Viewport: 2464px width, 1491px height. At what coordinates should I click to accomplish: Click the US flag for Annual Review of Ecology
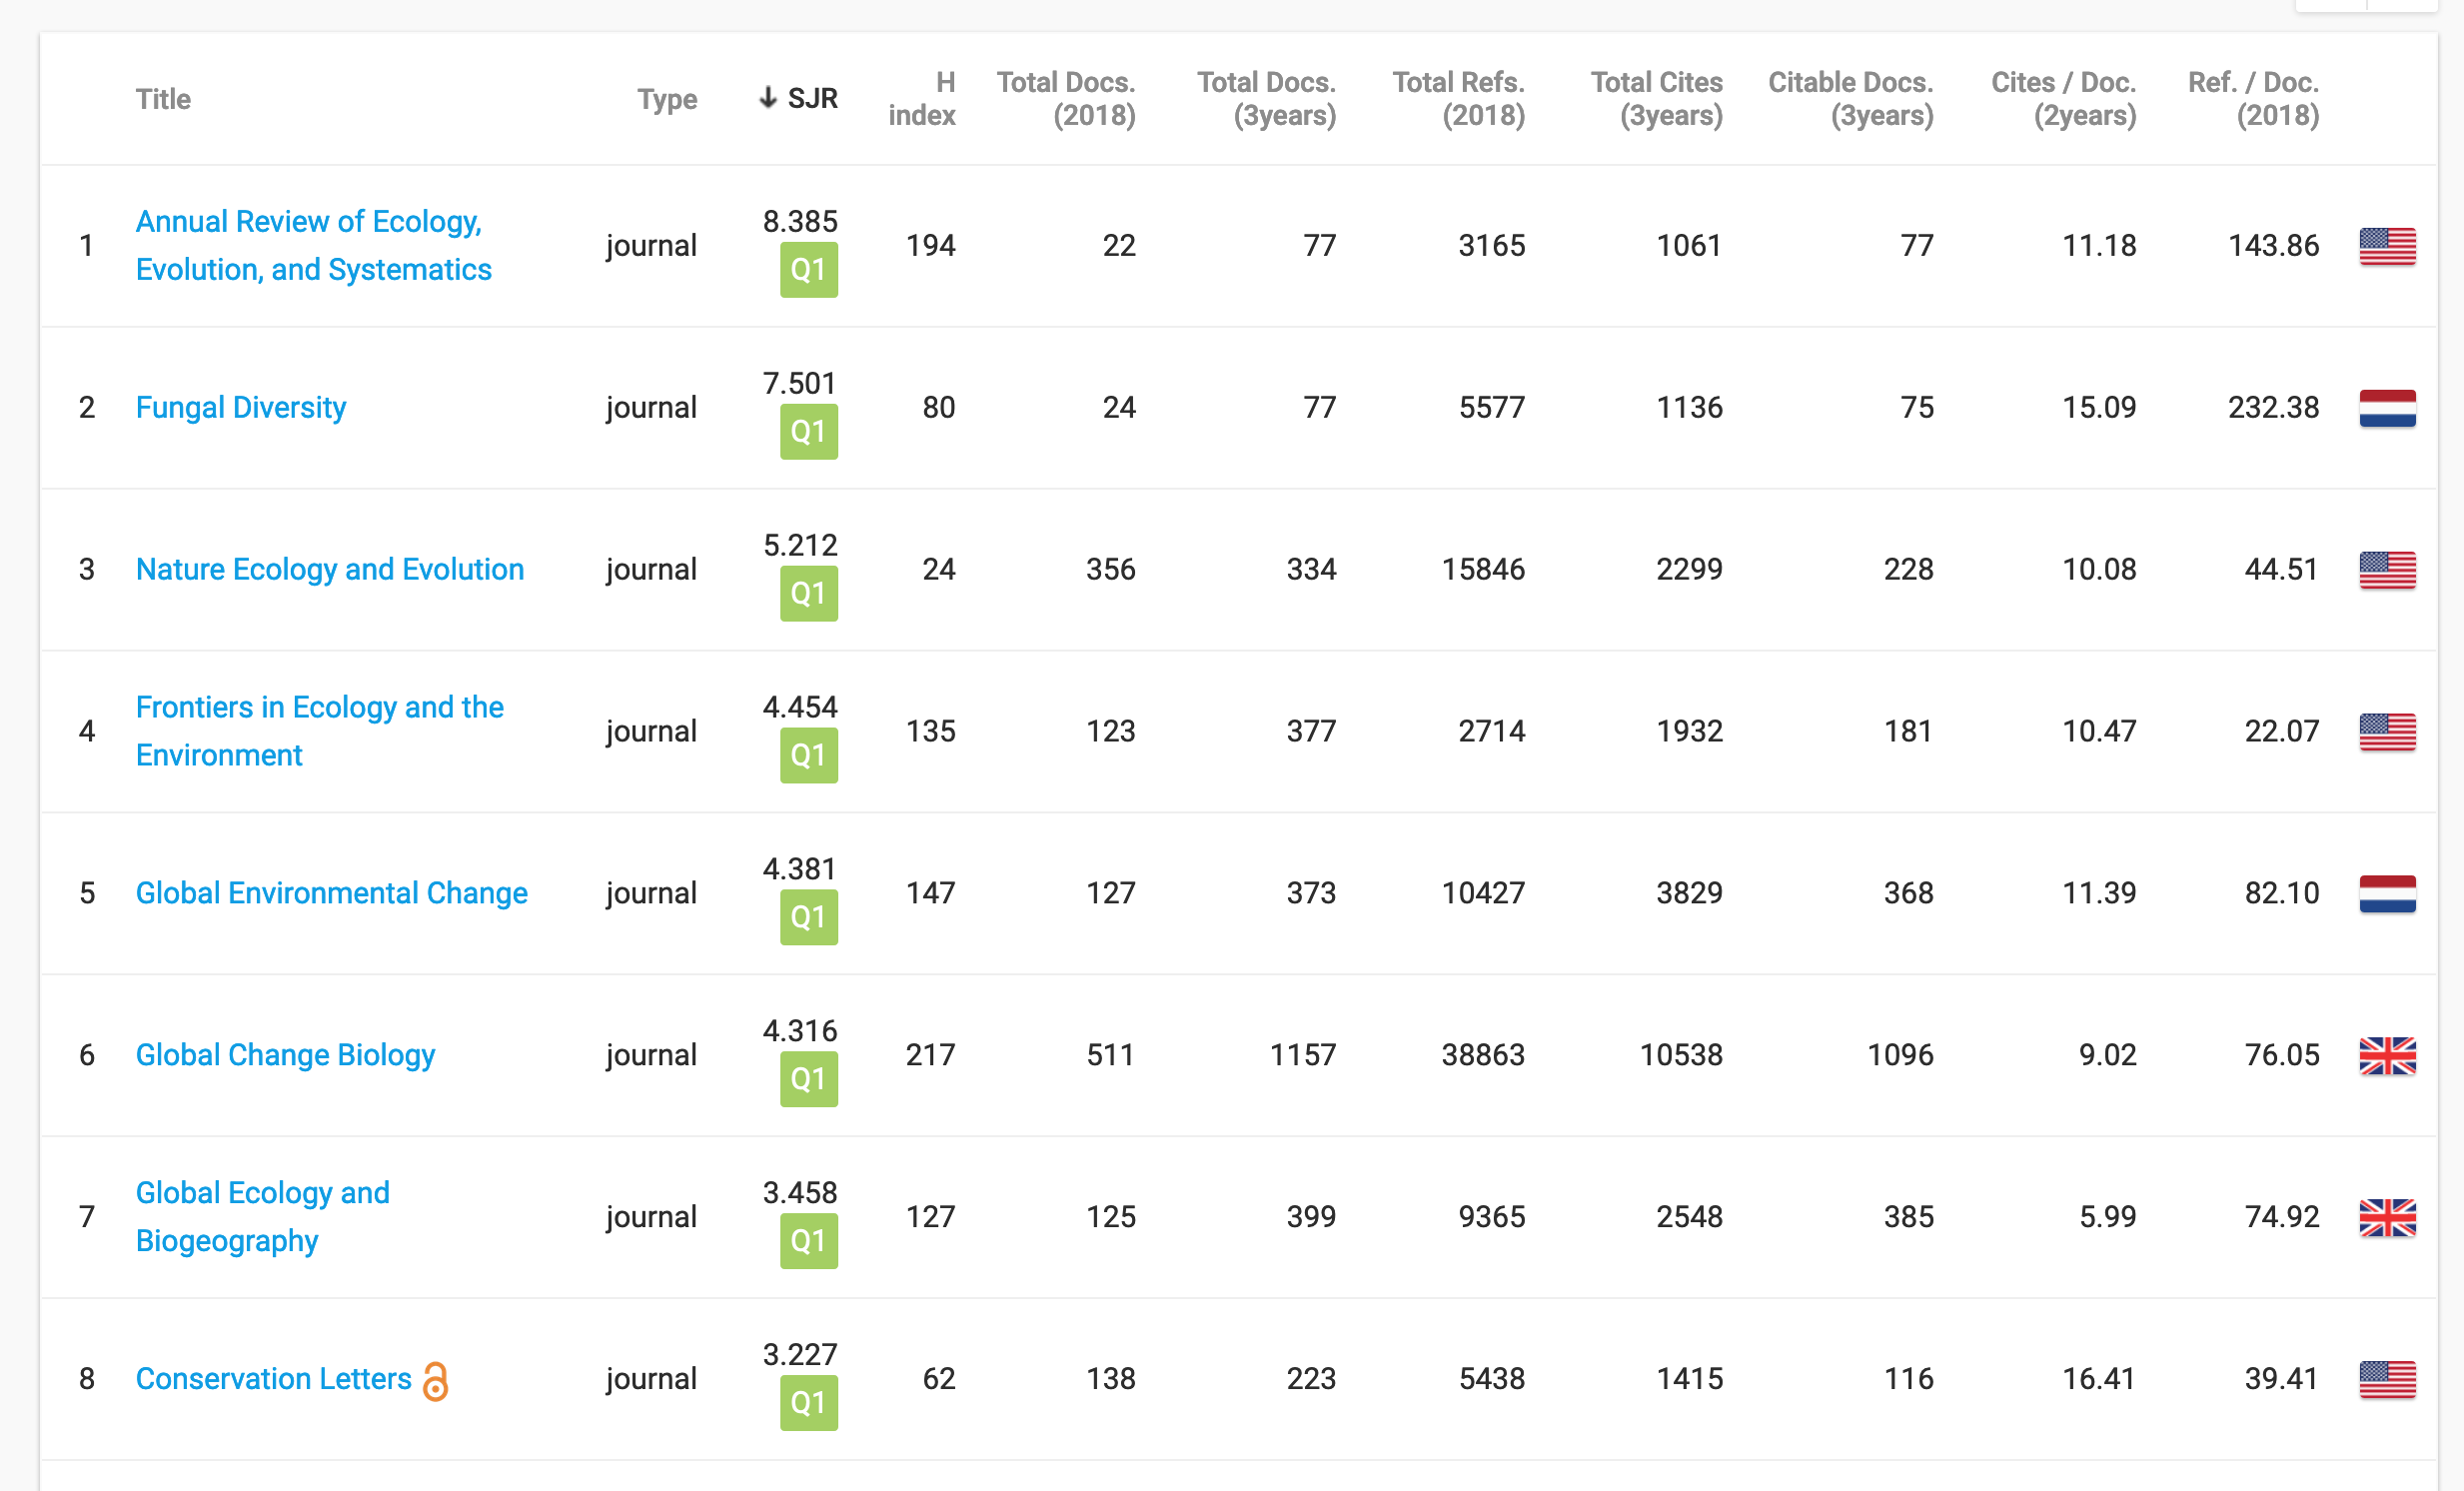click(x=2386, y=246)
